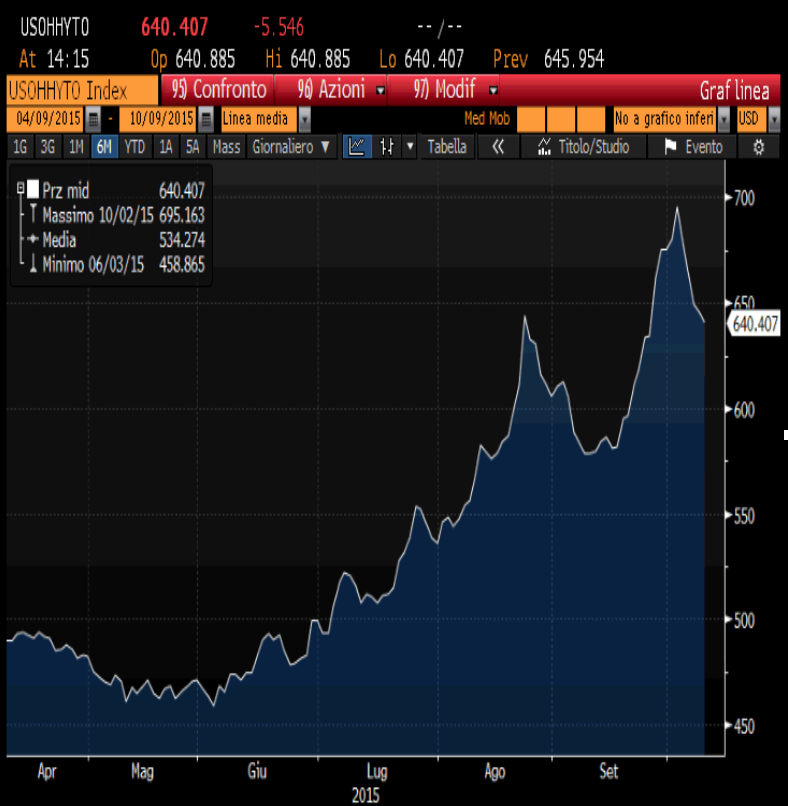Open the 95) Confronto menu
Image resolution: width=788 pixels, height=806 pixels.
[x=219, y=90]
